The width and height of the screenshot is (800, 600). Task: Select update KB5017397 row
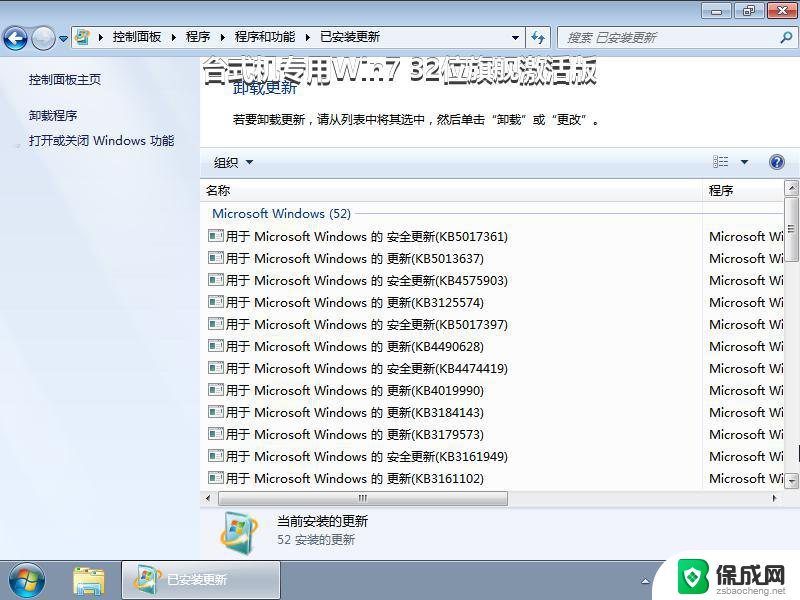[x=358, y=324]
